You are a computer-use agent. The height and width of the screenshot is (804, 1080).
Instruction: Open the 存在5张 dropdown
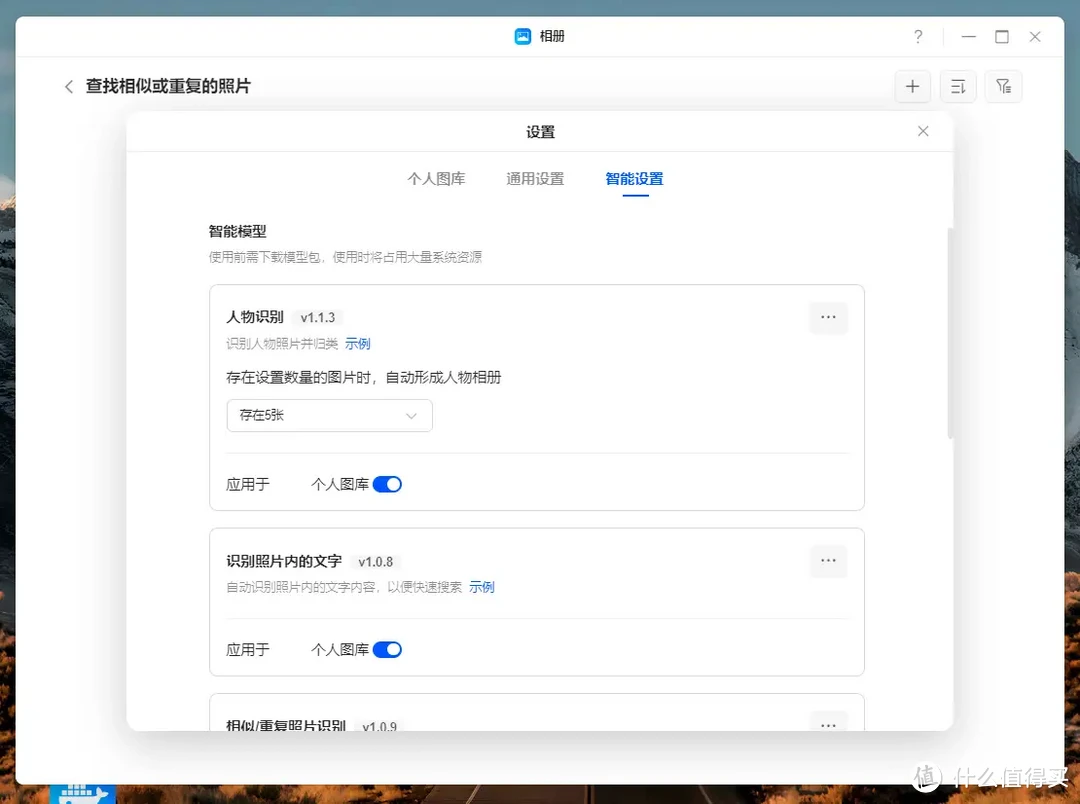coord(329,415)
